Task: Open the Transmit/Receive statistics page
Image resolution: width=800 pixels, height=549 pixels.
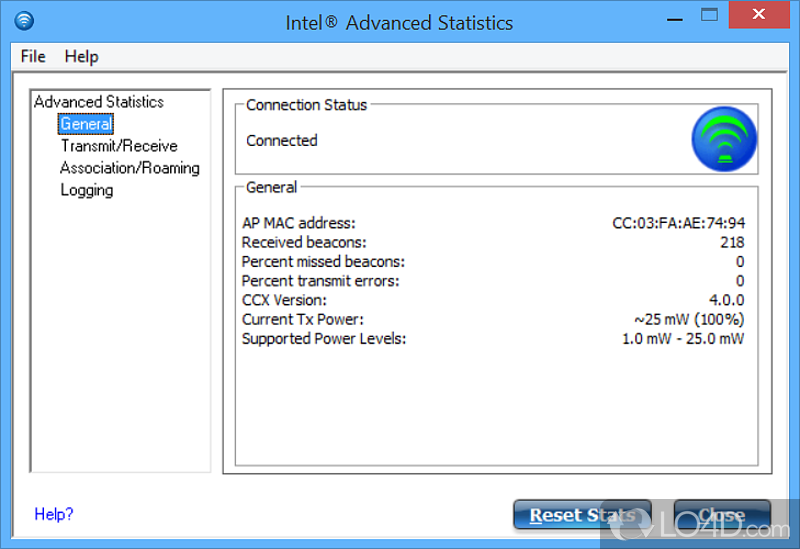Action: tap(118, 146)
